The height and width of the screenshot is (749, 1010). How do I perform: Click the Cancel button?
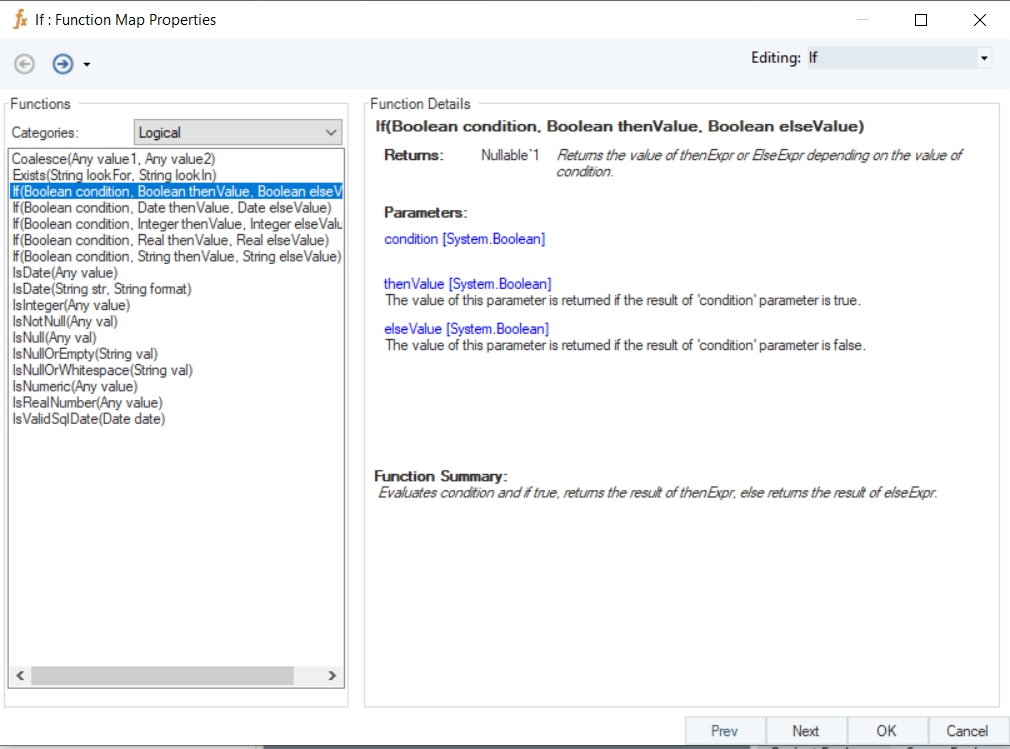(967, 731)
